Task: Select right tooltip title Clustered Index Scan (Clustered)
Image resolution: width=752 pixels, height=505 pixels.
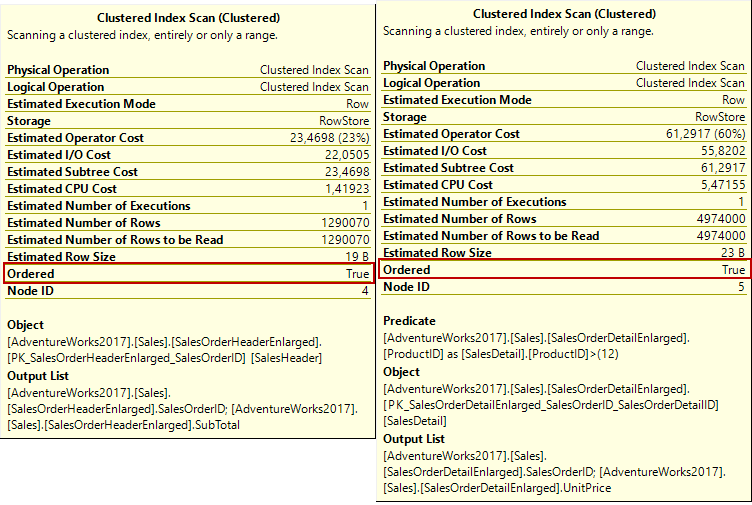Action: point(564,14)
